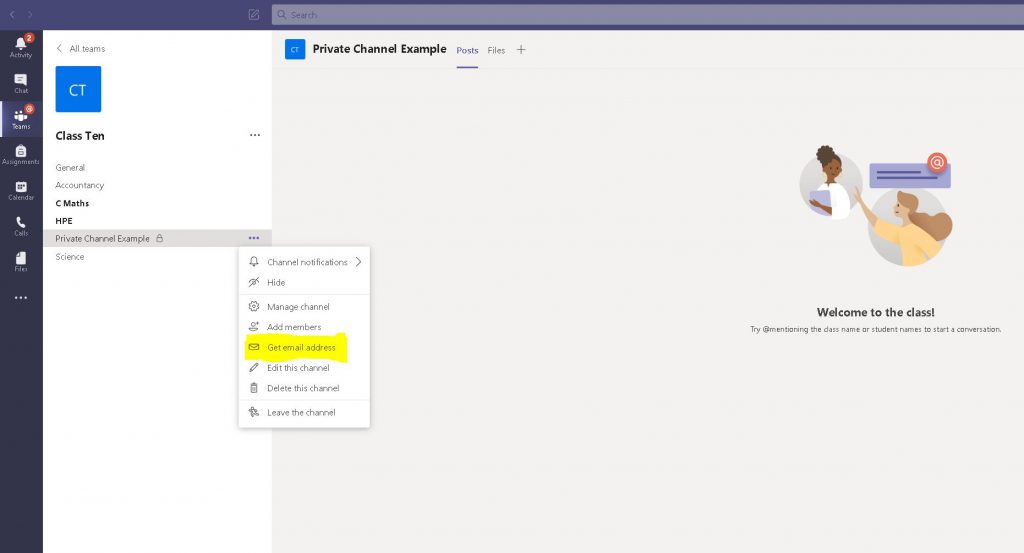Image resolution: width=1024 pixels, height=553 pixels.
Task: Click the plus icon to add tab
Action: tap(521, 50)
